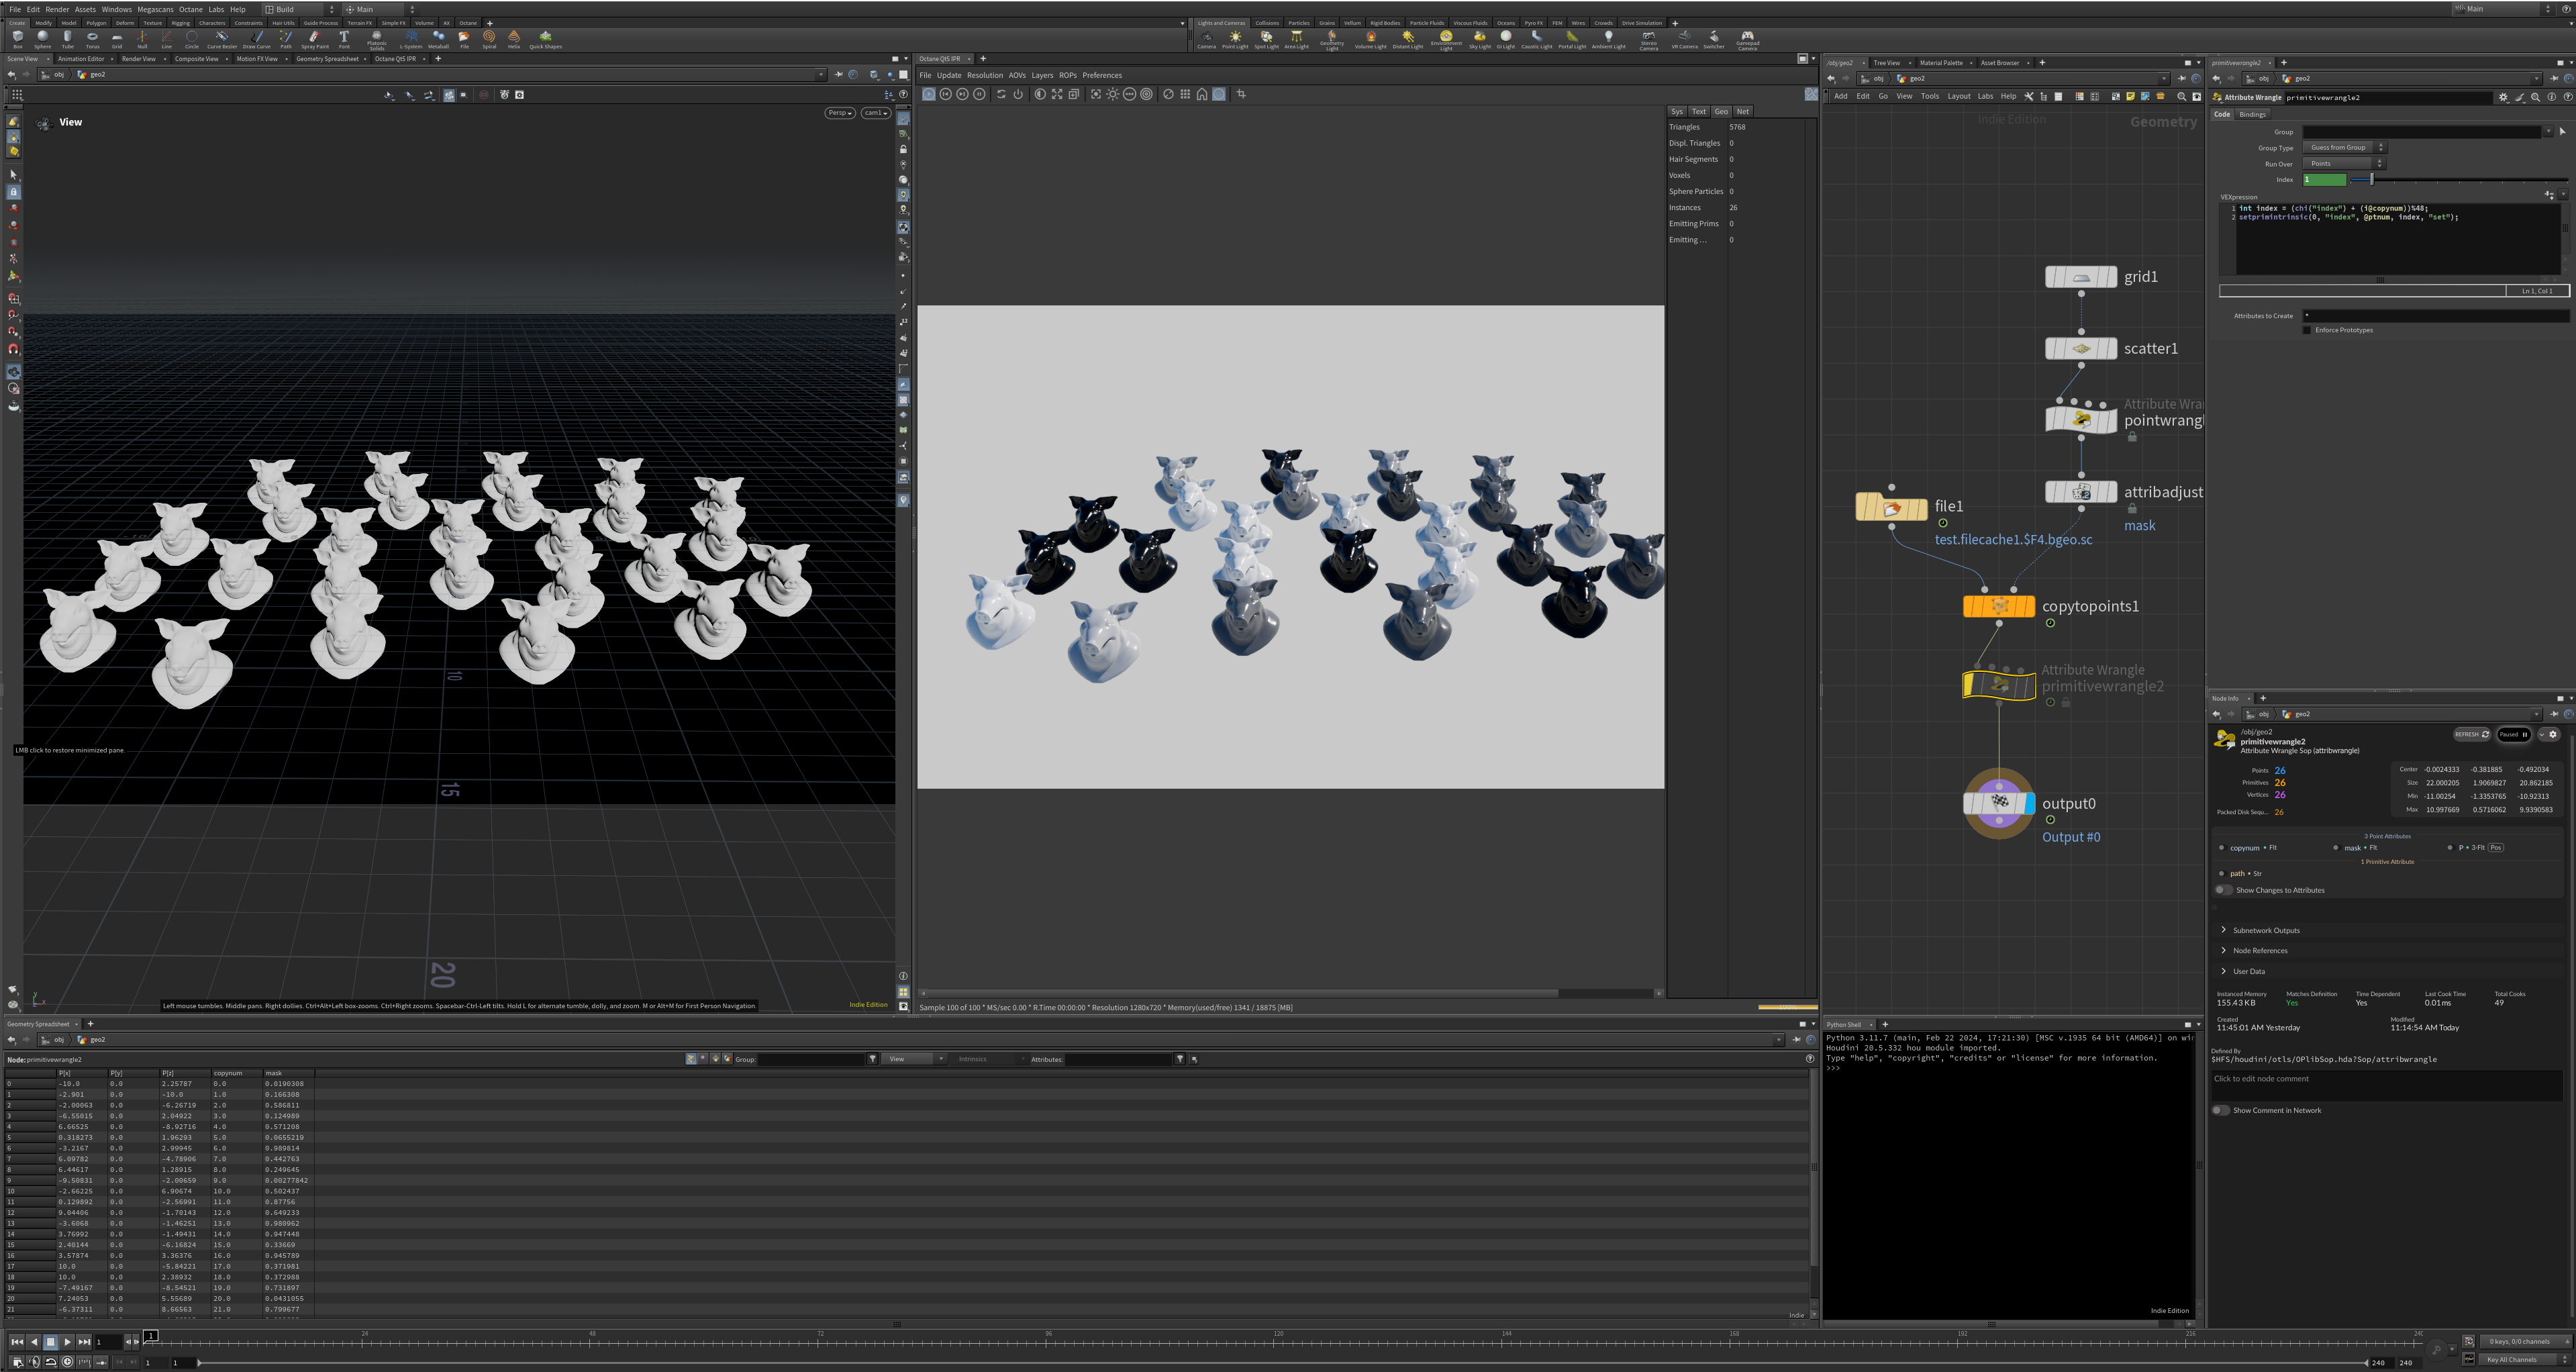Image resolution: width=2576 pixels, height=1372 pixels.
Task: Select the Curve Bezier shelf tool
Action: 222,39
